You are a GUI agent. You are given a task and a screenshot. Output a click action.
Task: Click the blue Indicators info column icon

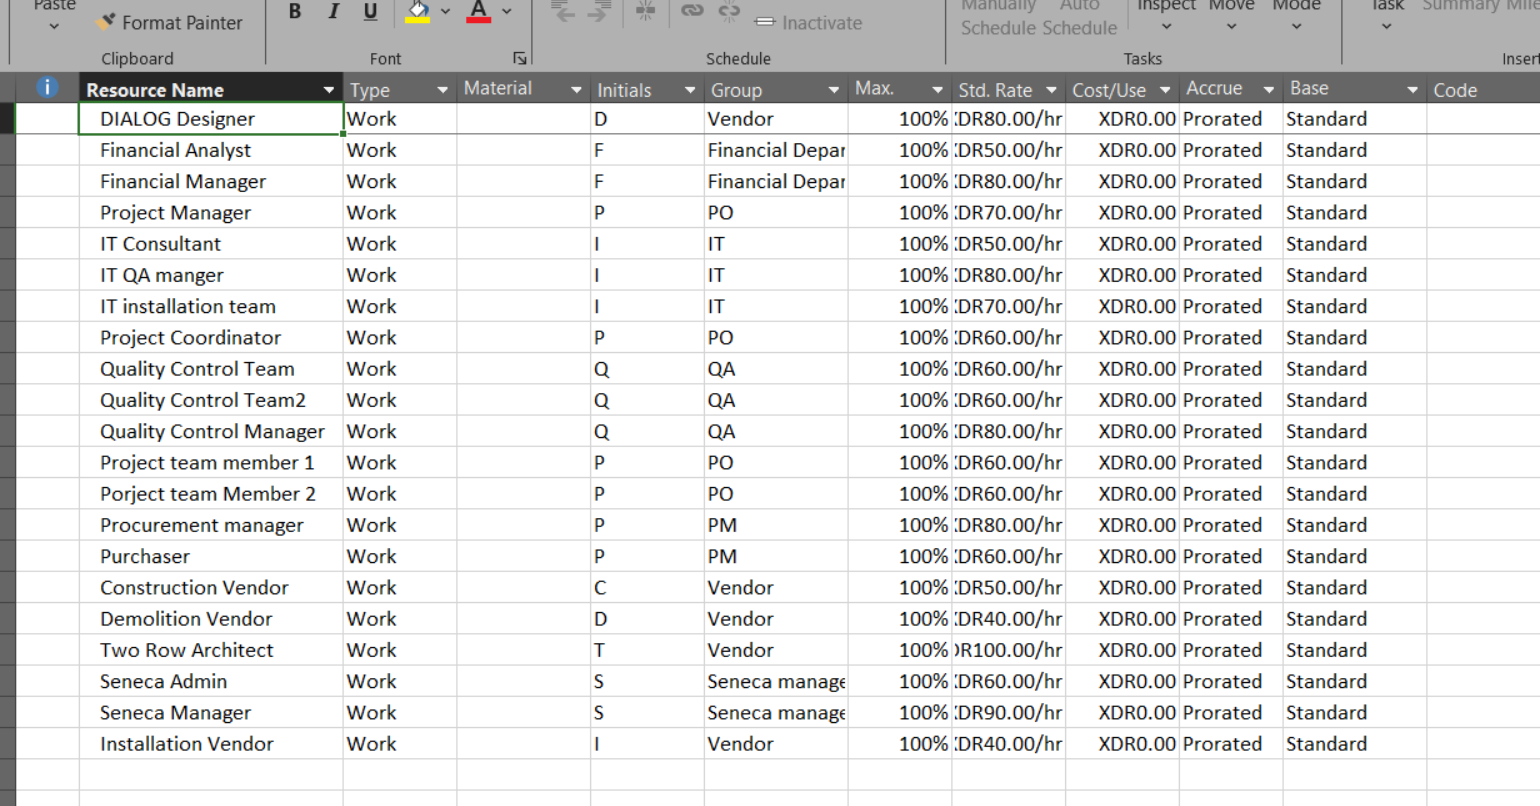tap(47, 88)
